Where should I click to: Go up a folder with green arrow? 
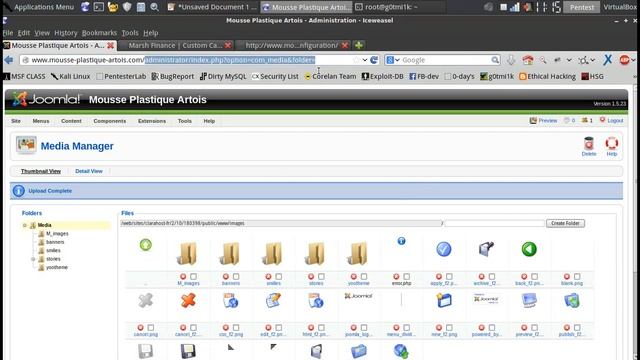(x=146, y=245)
